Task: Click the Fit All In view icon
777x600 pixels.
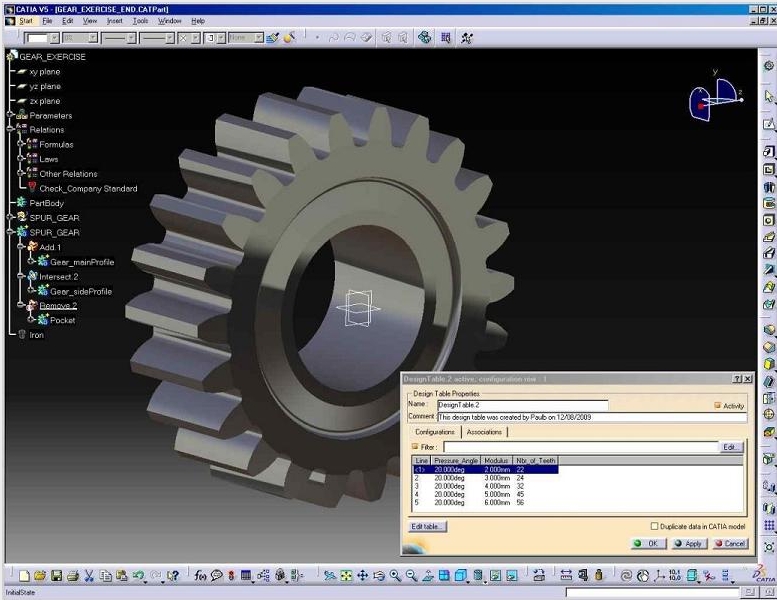Action: pyautogui.click(x=345, y=576)
